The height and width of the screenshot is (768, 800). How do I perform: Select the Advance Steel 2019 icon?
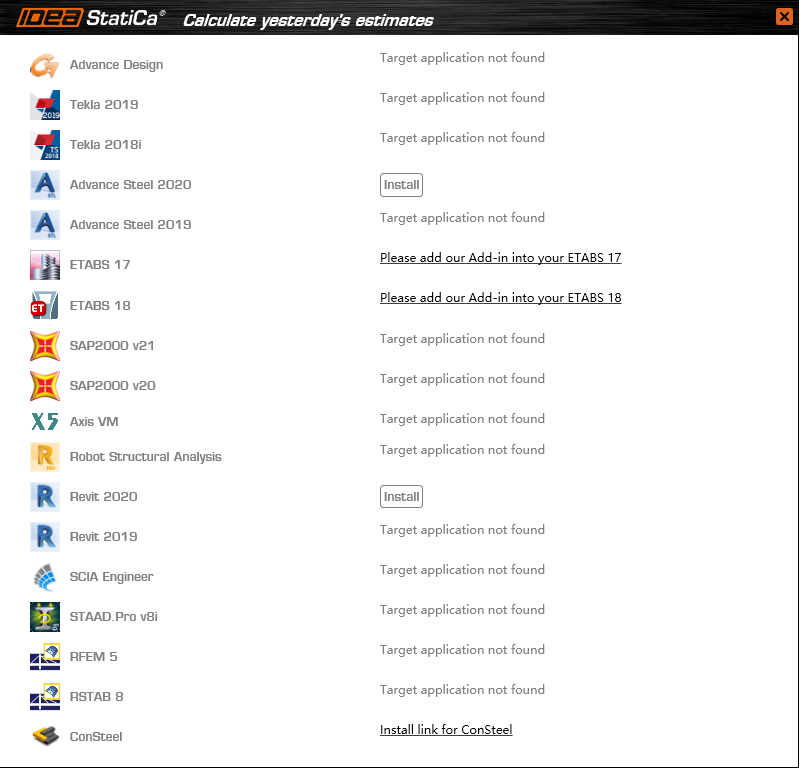click(45, 225)
